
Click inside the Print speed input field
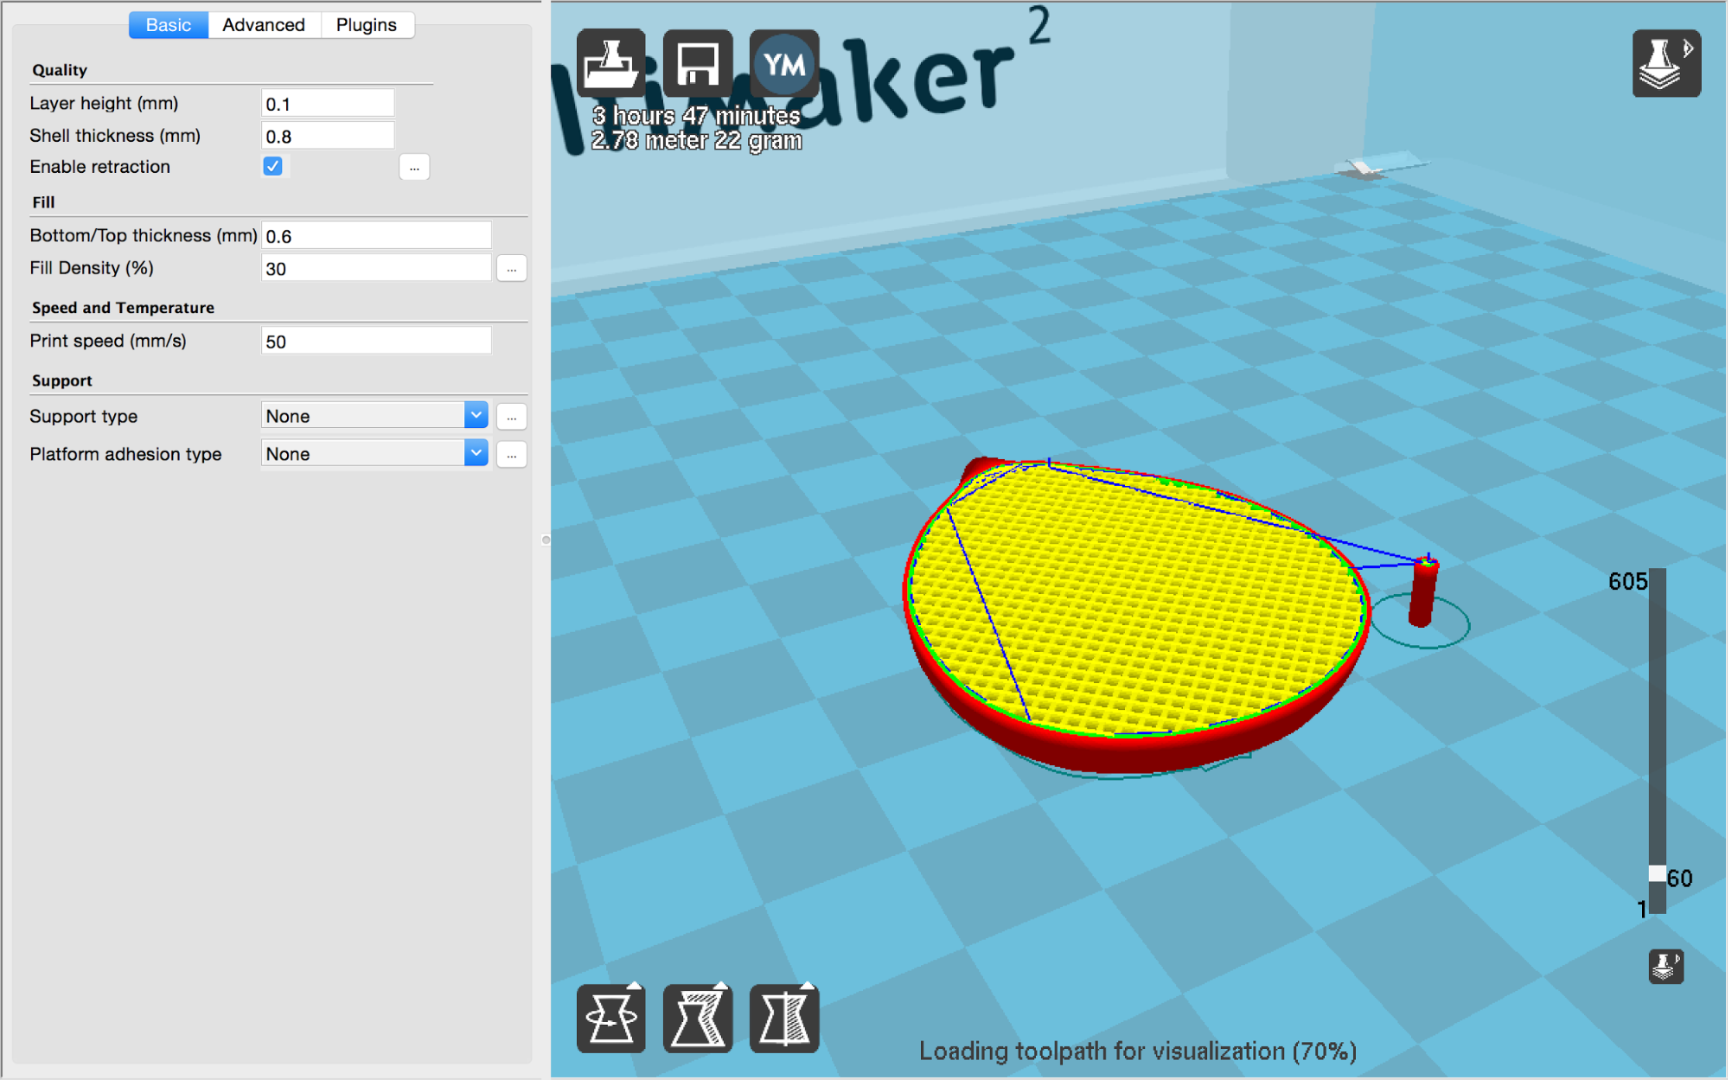pos(375,340)
